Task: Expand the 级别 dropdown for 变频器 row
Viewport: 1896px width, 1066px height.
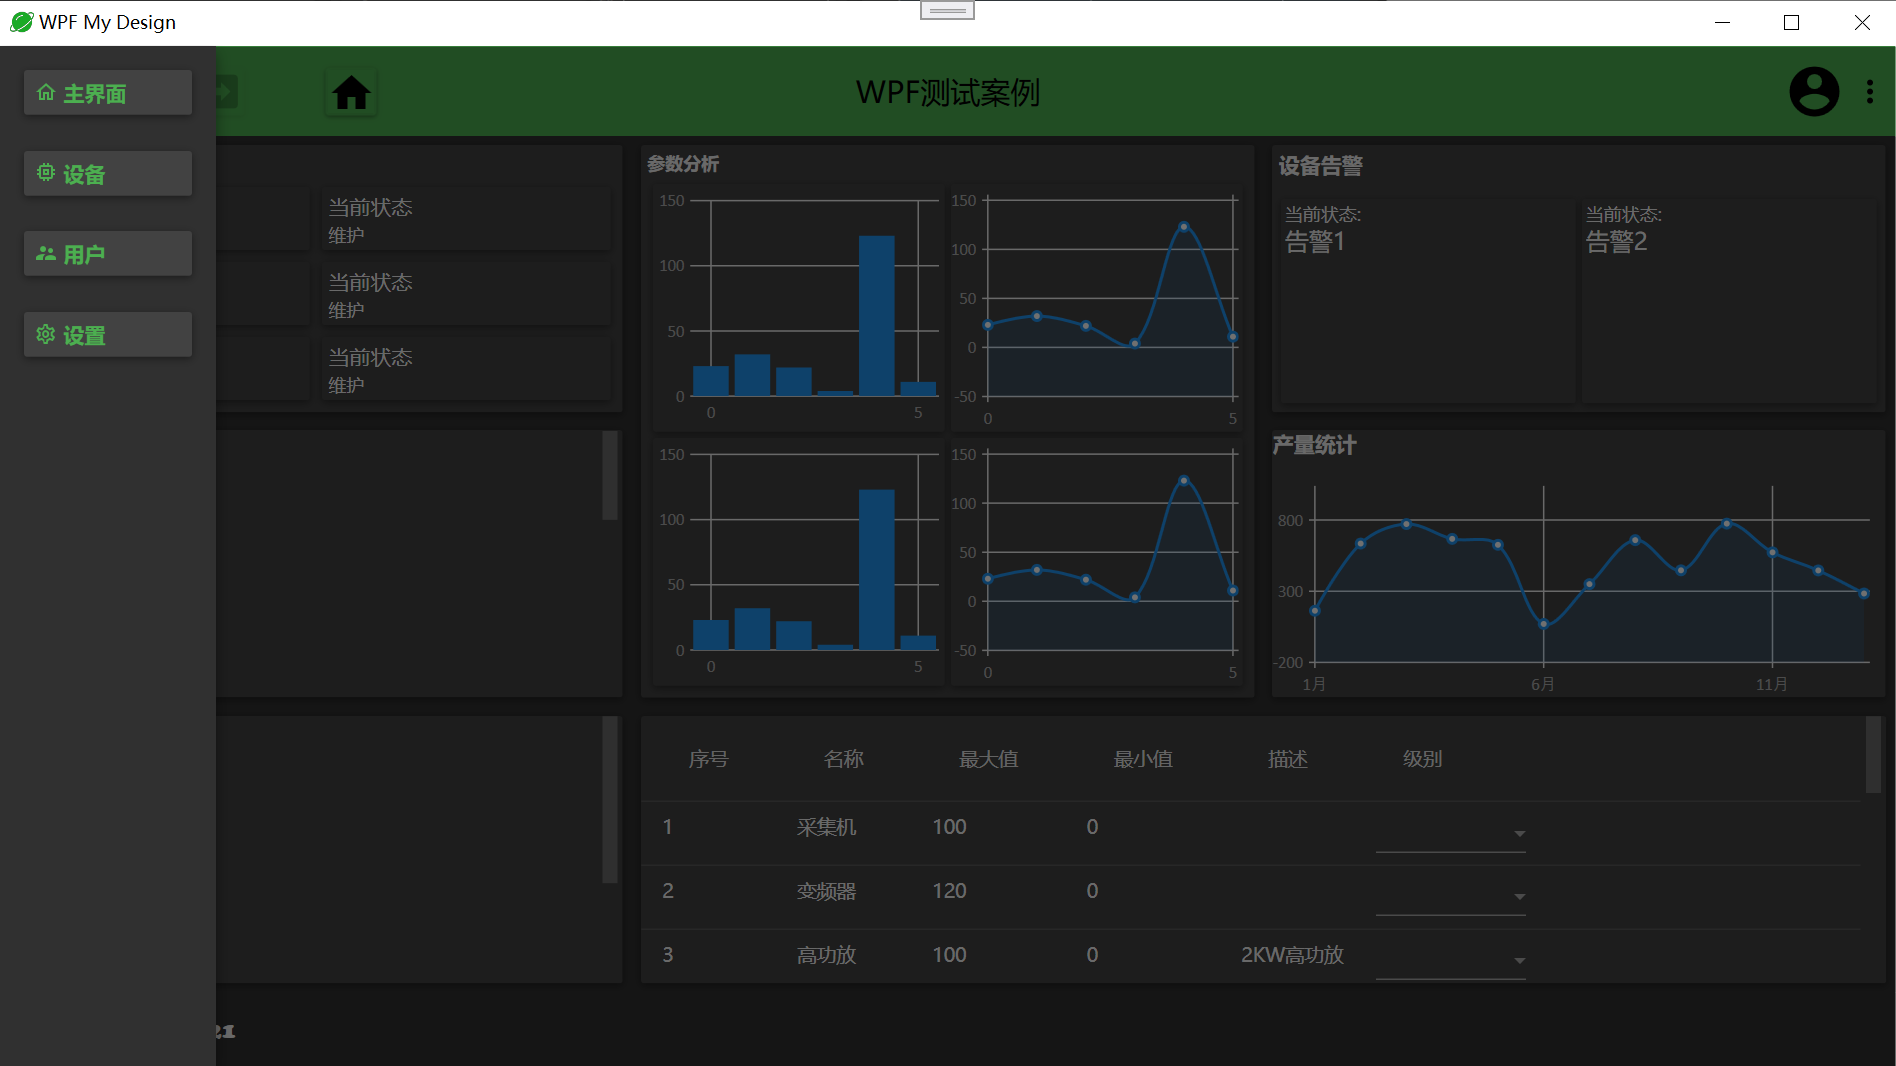Action: click(x=1451, y=896)
